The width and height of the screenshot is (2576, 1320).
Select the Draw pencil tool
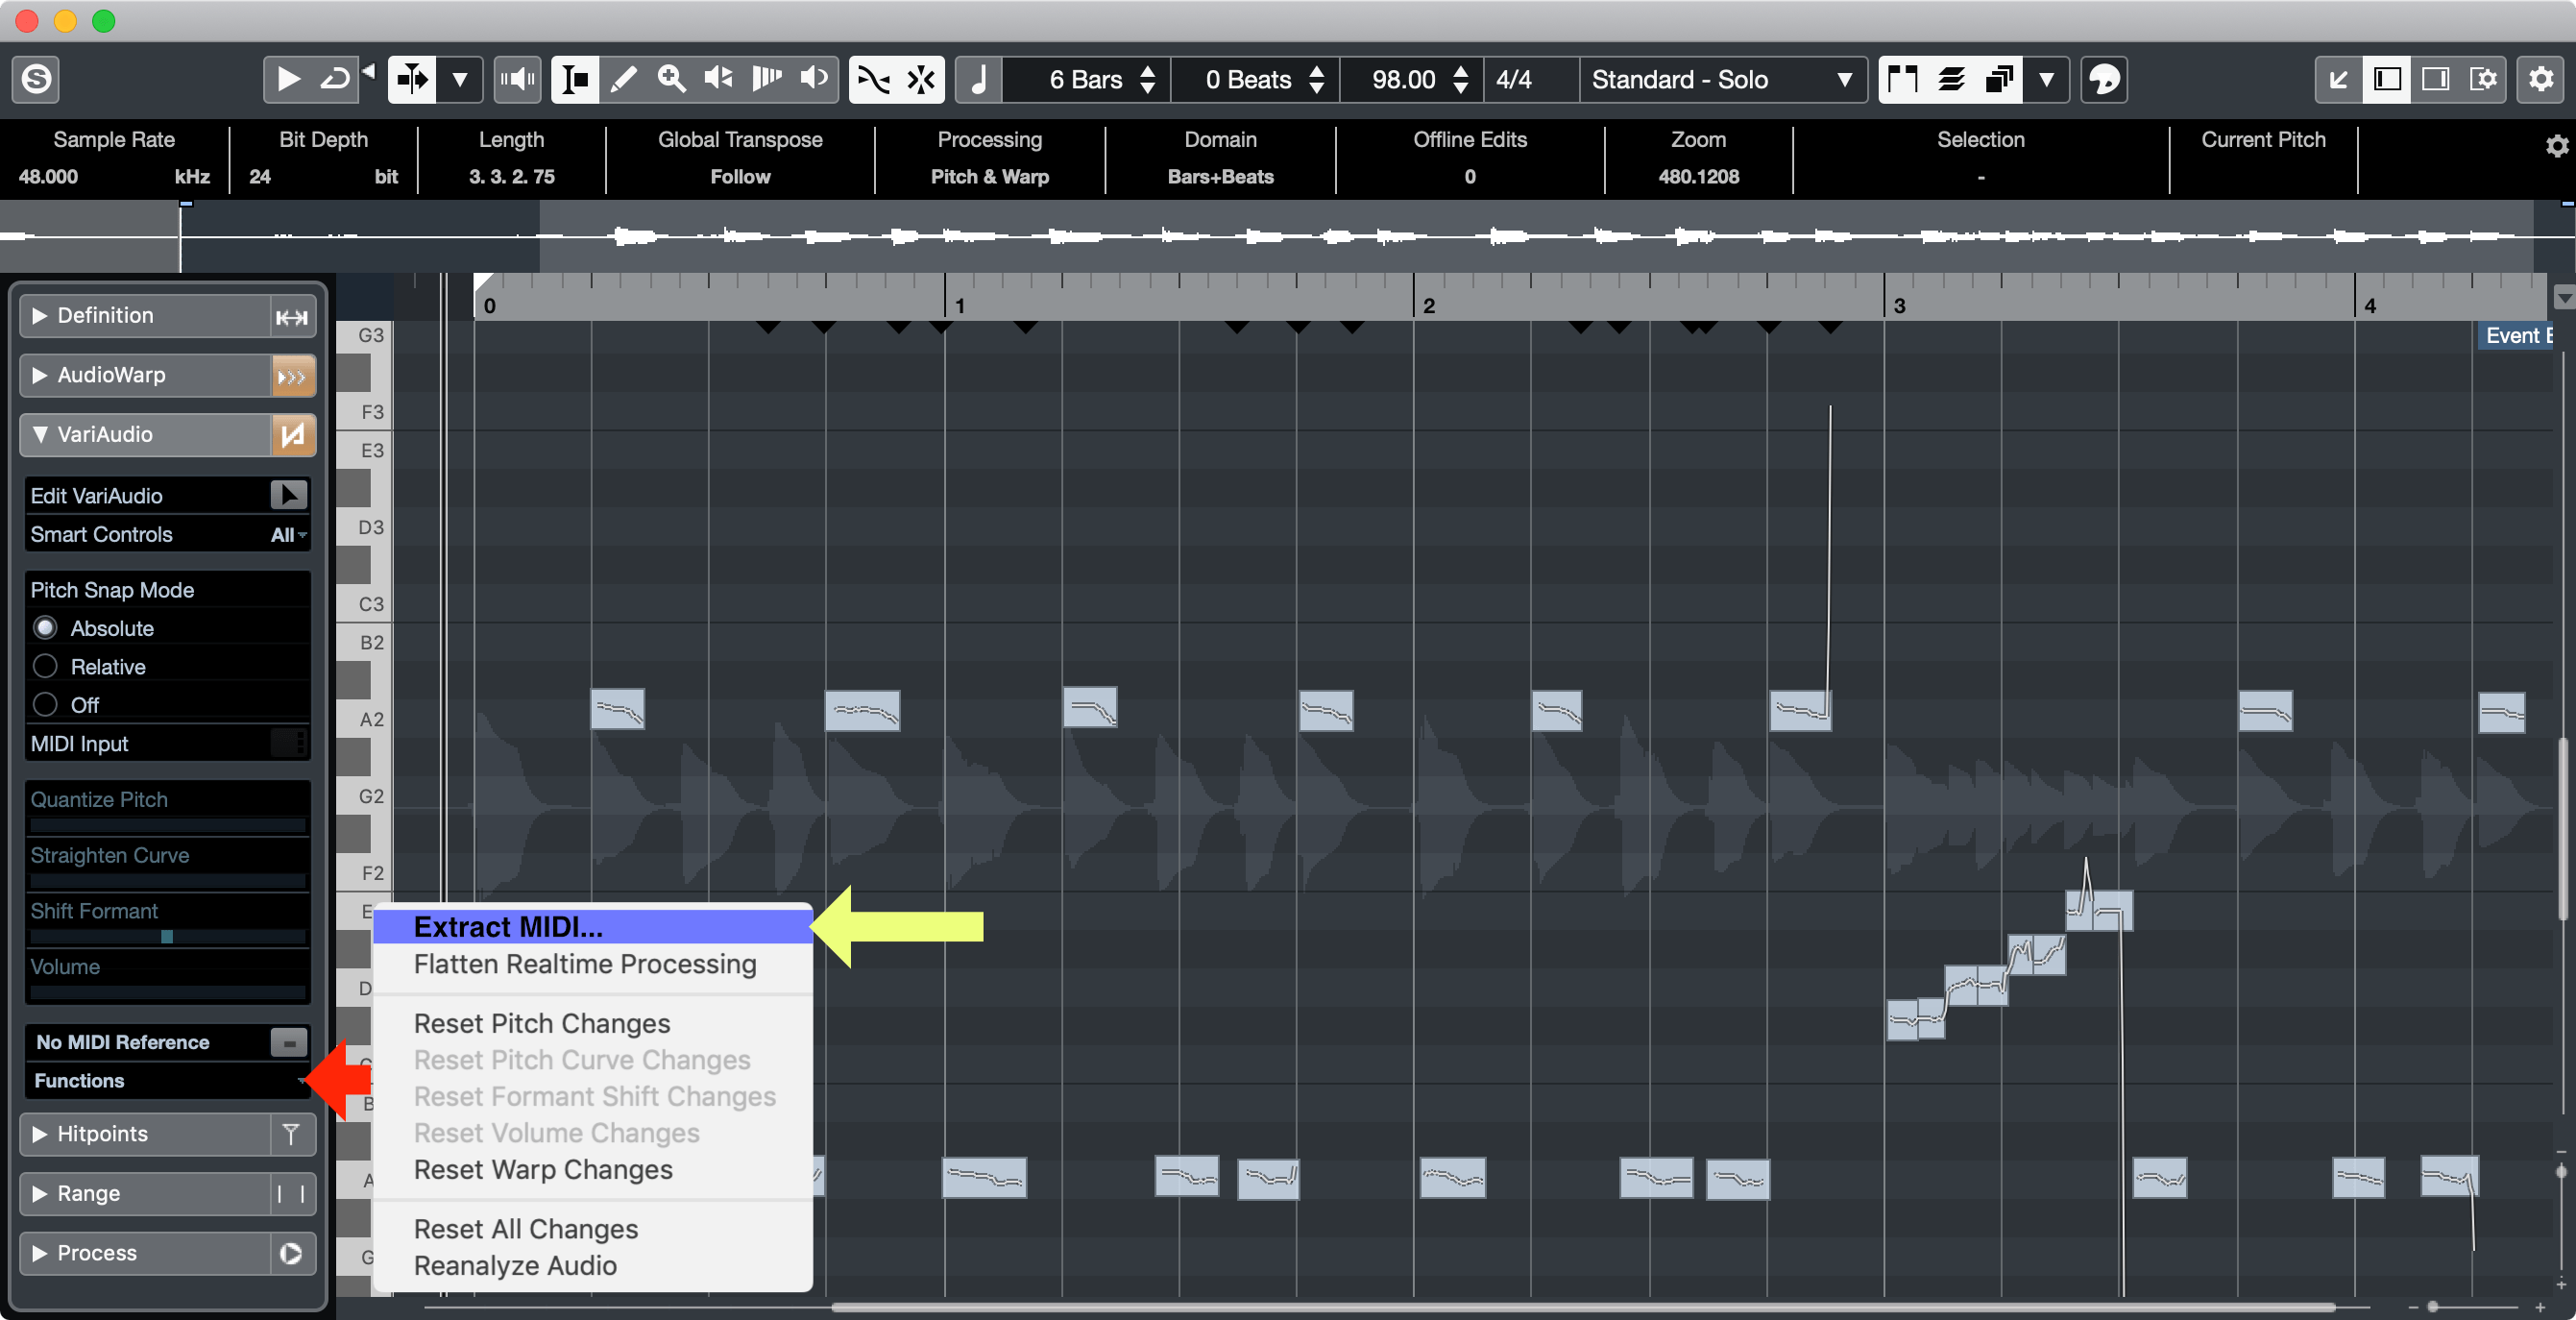pos(624,79)
